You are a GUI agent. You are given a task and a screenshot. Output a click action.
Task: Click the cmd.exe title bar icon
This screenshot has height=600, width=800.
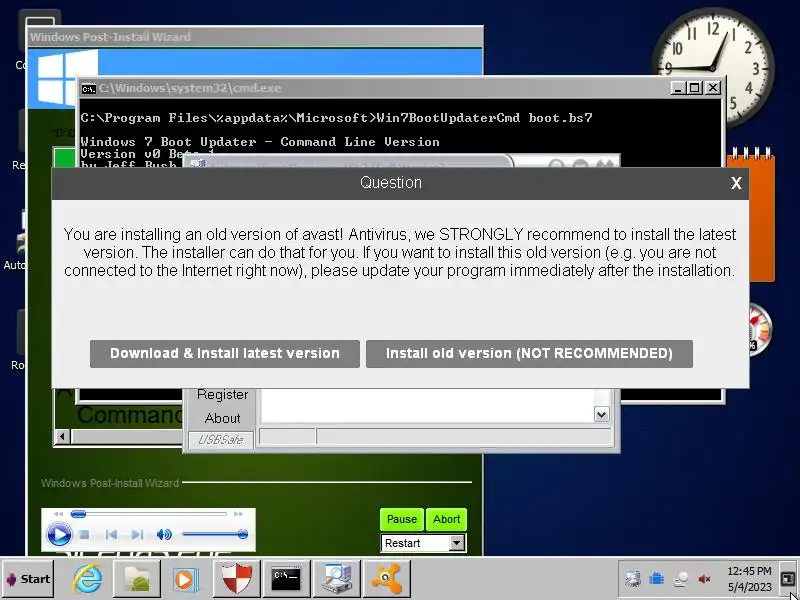(x=88, y=89)
